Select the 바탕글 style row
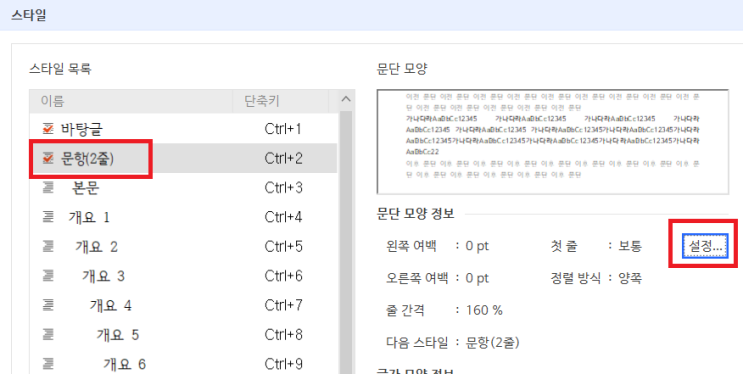Image resolution: width=743 pixels, height=374 pixels. tap(183, 129)
